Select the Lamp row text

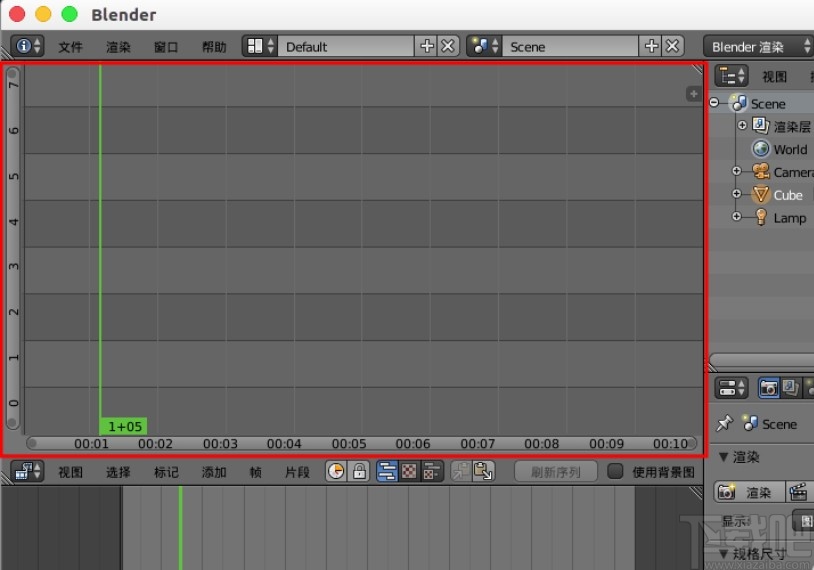790,218
